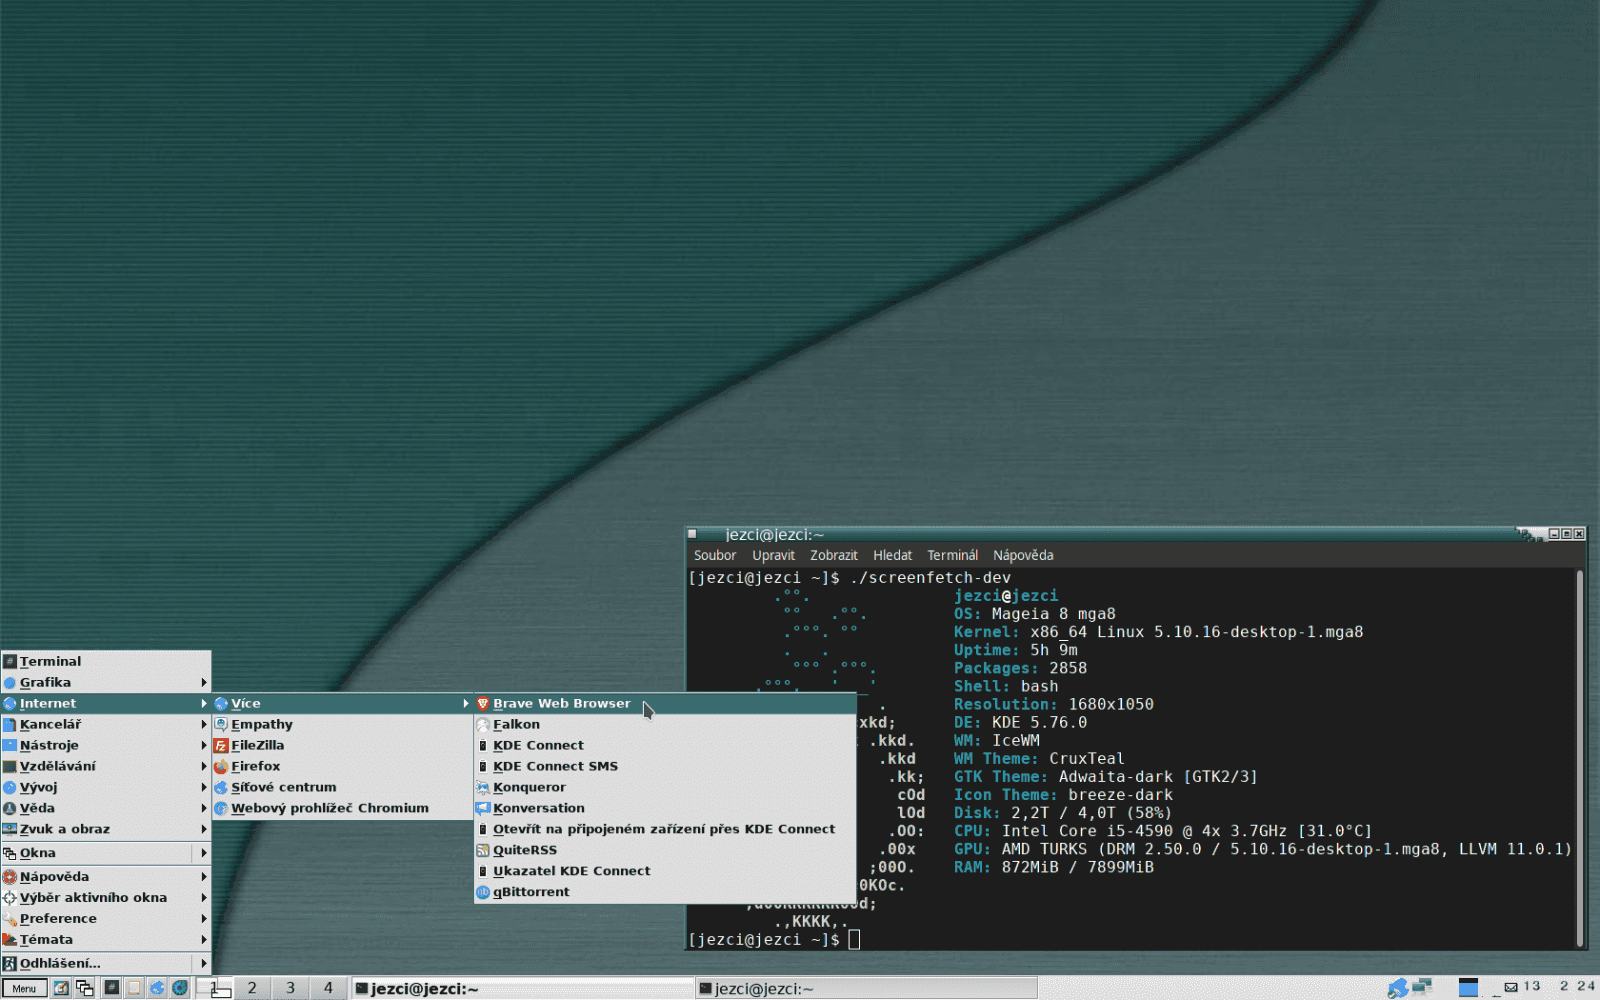This screenshot has height=1000, width=1600.
Task: Open the mail icon showing 13 messages
Action: pos(1512,987)
